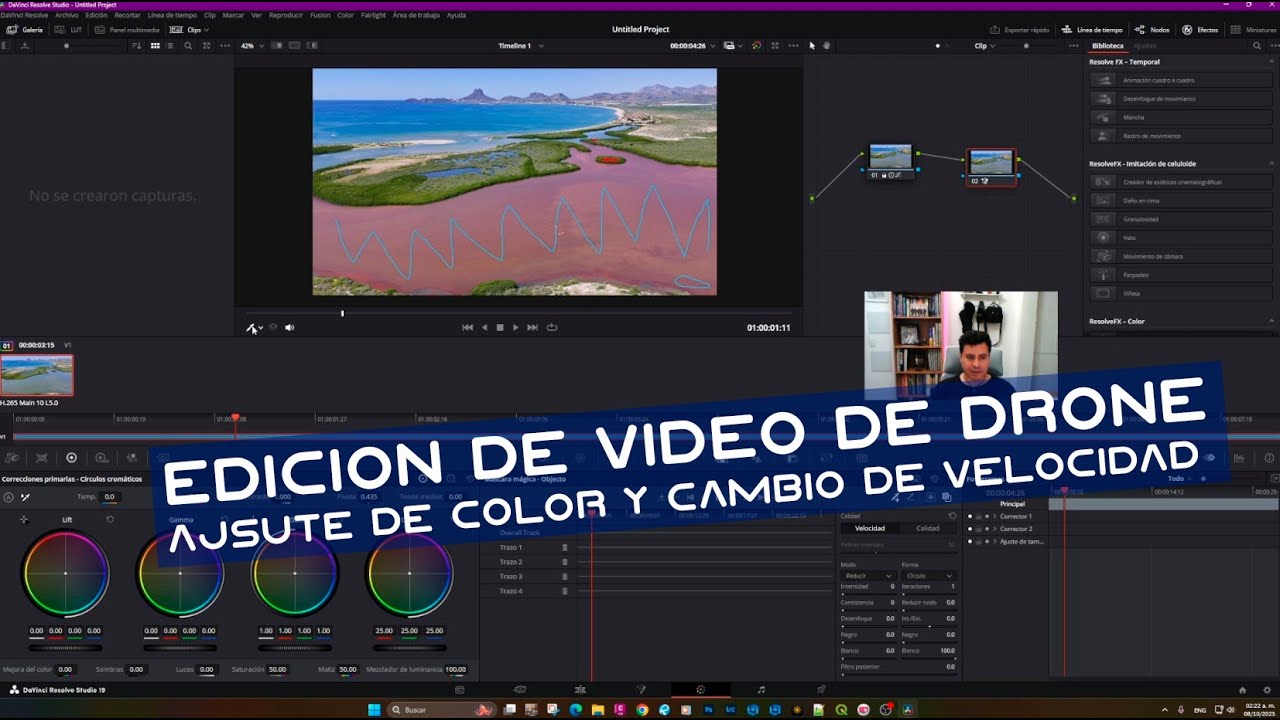The width and height of the screenshot is (1280, 720).
Task: Select the Desenfoque de movimiento effect
Action: (x=1180, y=99)
